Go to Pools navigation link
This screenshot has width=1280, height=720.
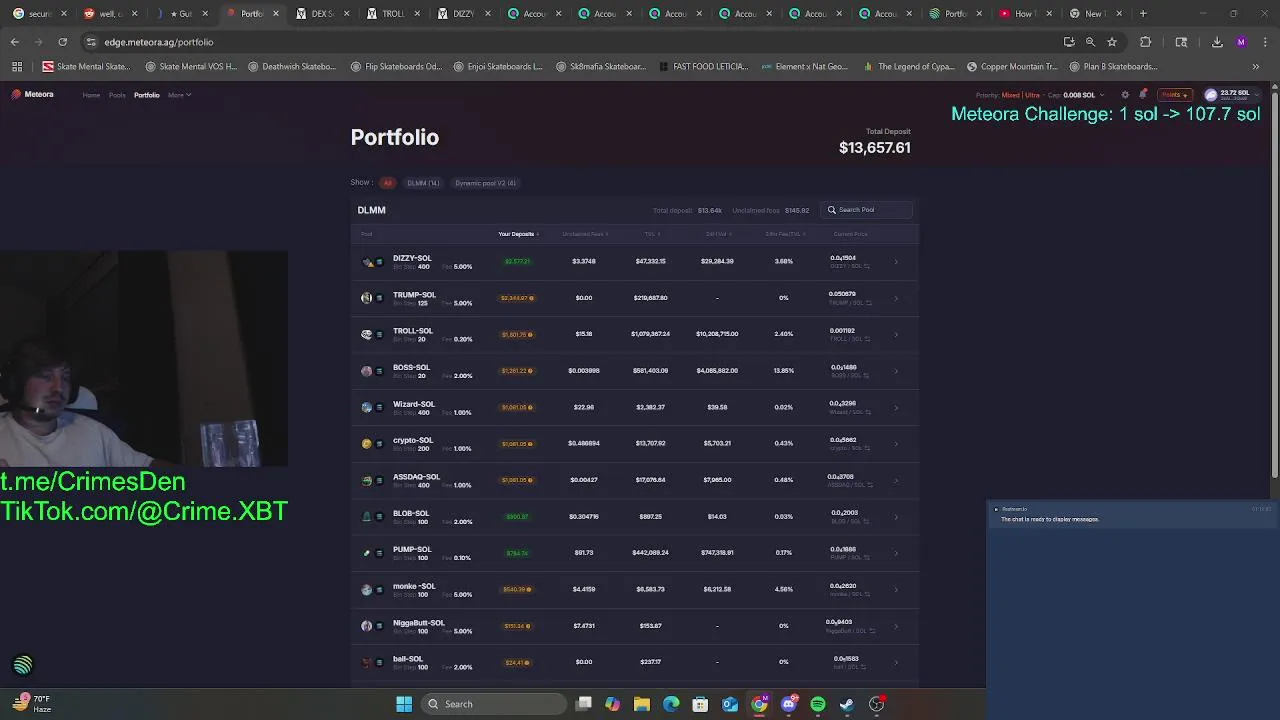(x=117, y=95)
